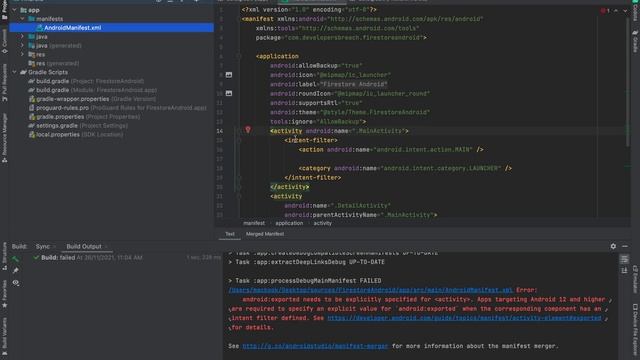640x360 pixels.
Task: Collapse the manifests folder
Action: pyautogui.click(x=23, y=19)
